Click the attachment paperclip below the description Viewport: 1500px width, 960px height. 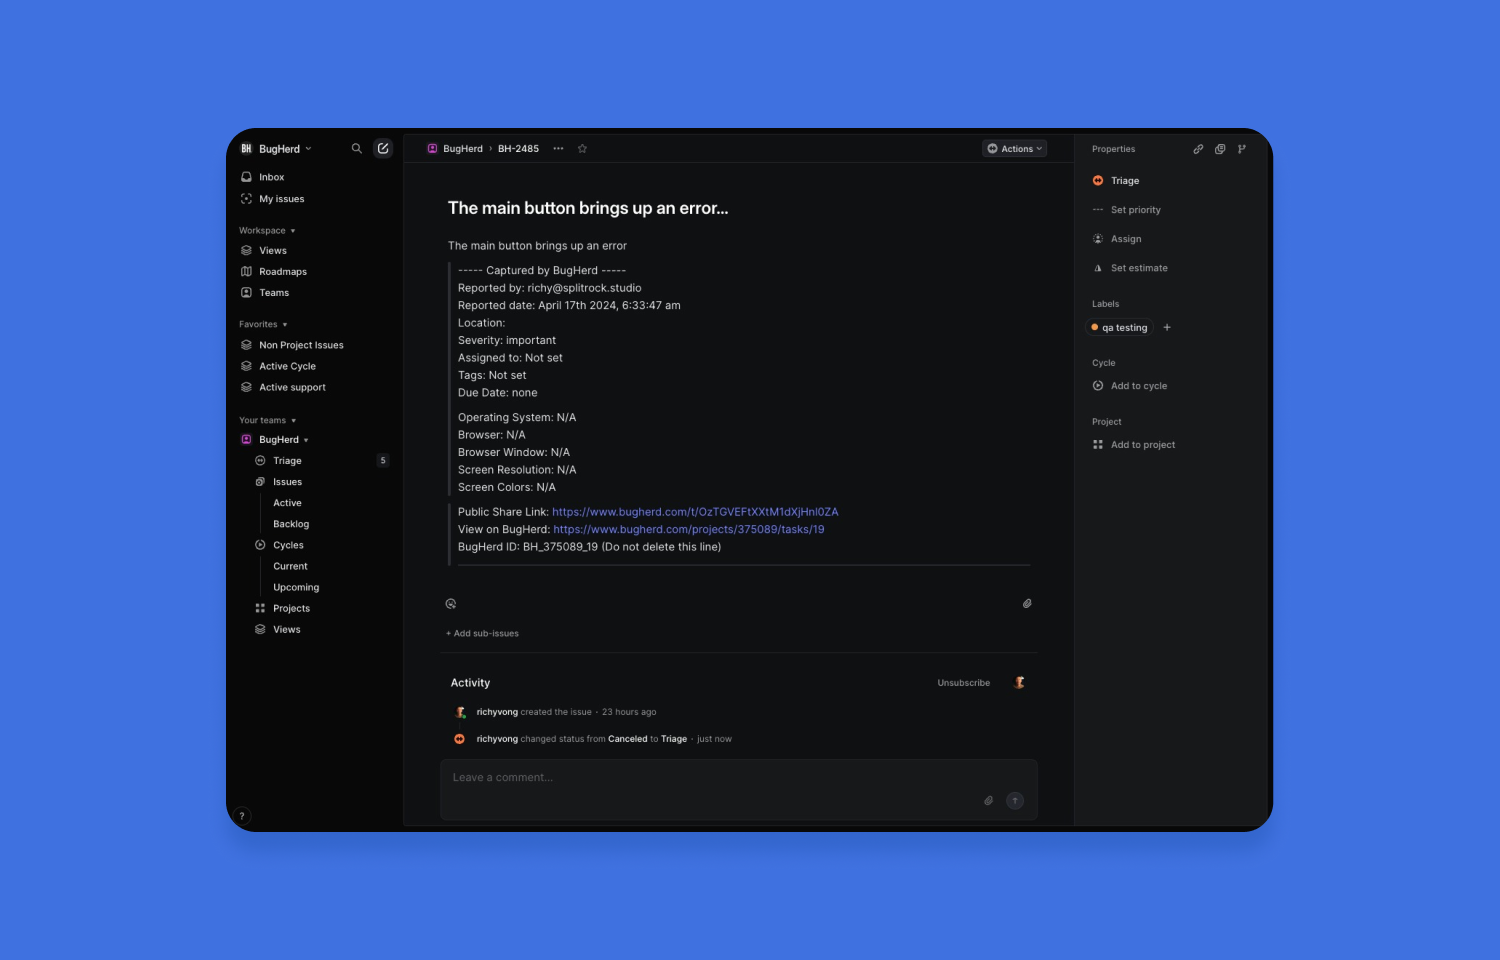click(x=1027, y=604)
